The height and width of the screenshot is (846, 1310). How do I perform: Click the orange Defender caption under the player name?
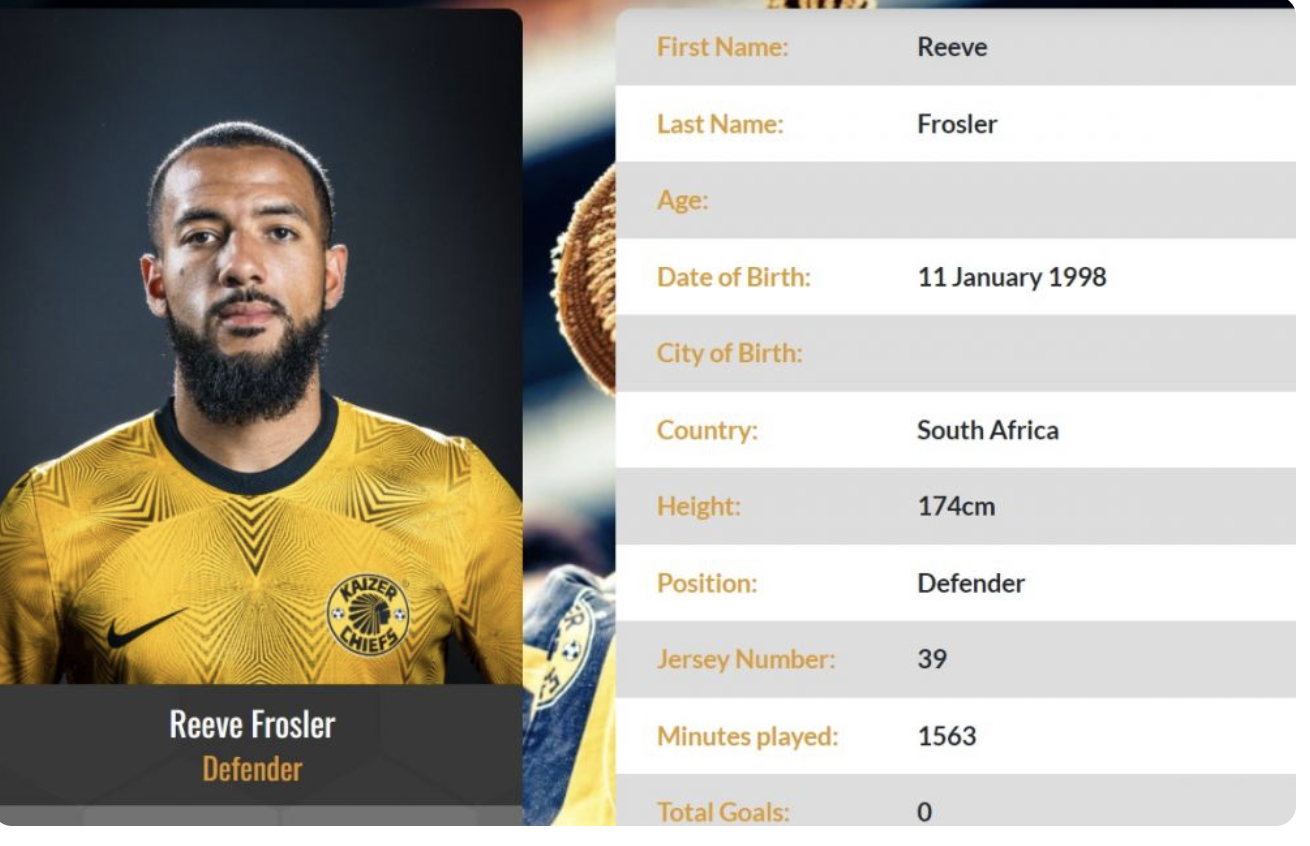click(252, 769)
